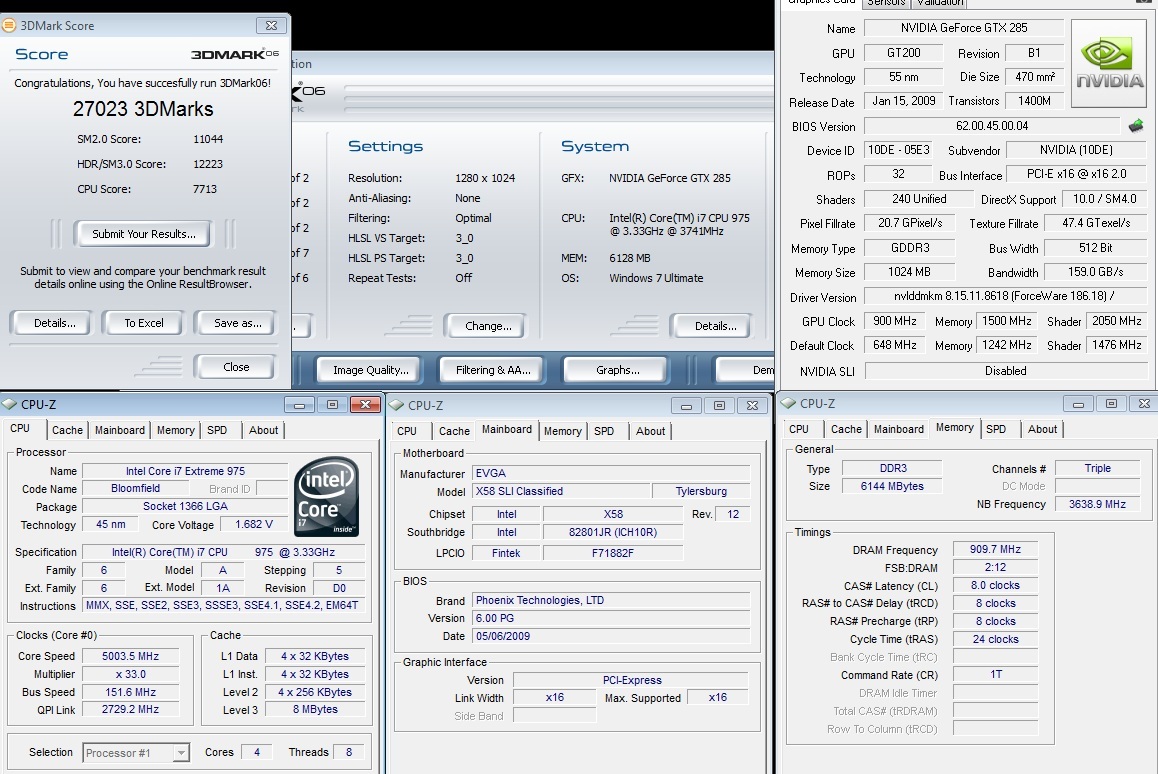
Task: Open About tab in right CPU-Z window
Action: coord(1043,429)
